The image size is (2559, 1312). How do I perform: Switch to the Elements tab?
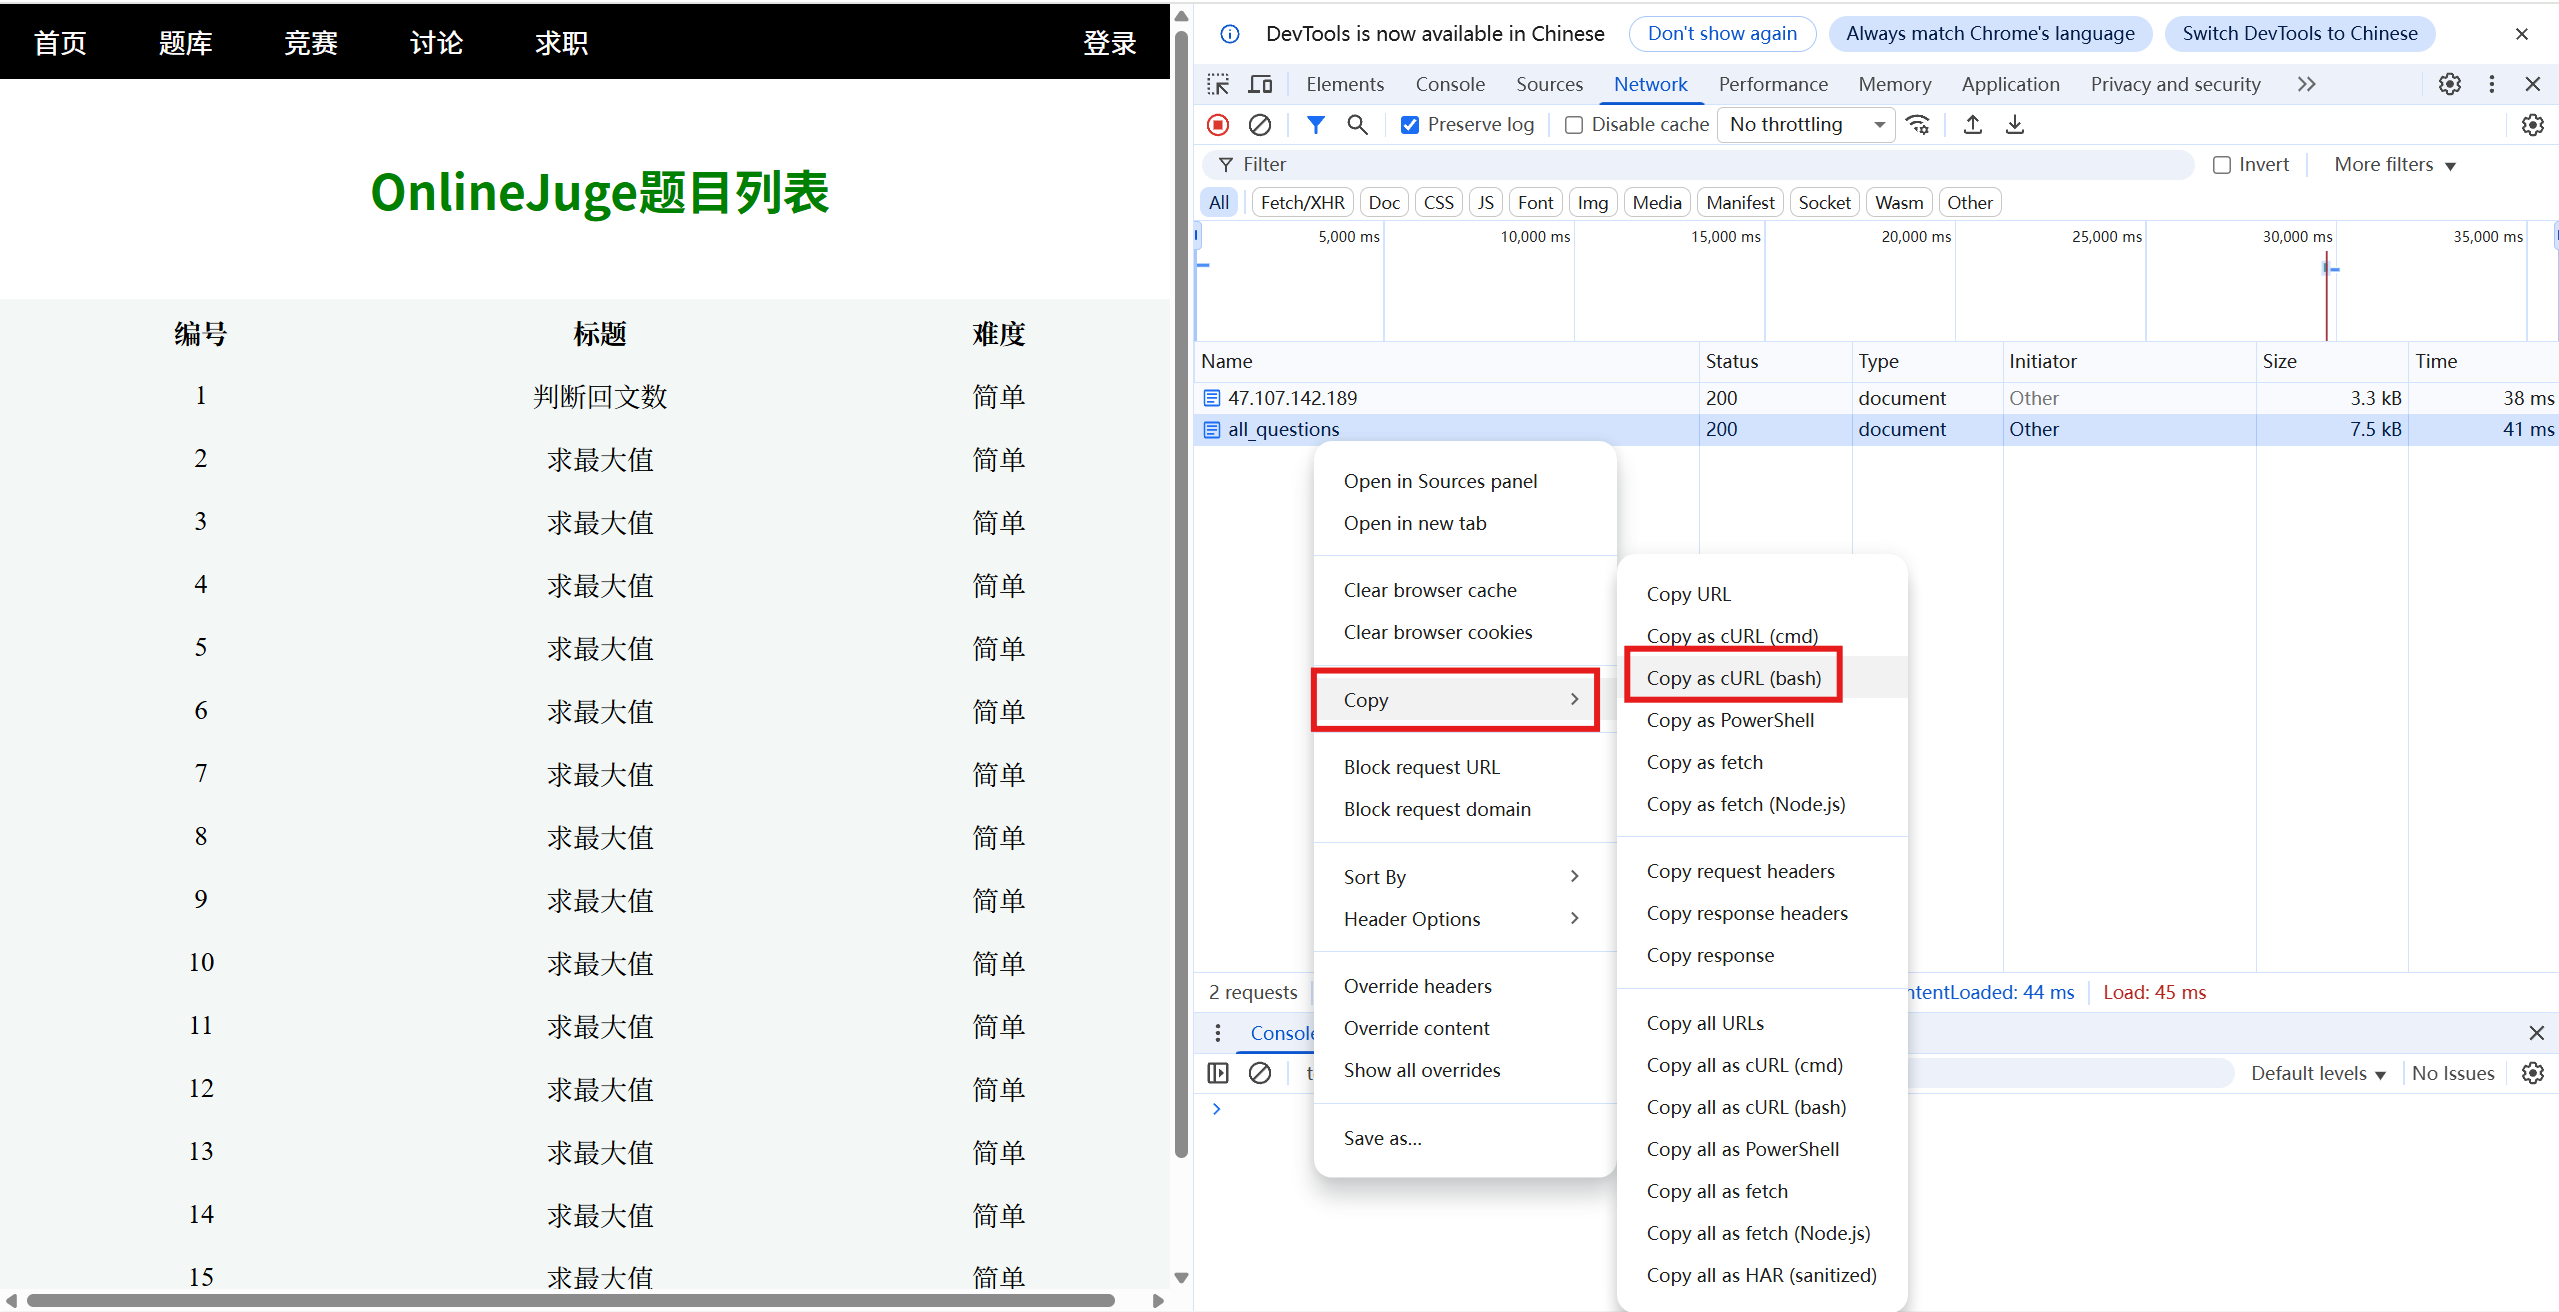[x=1345, y=84]
